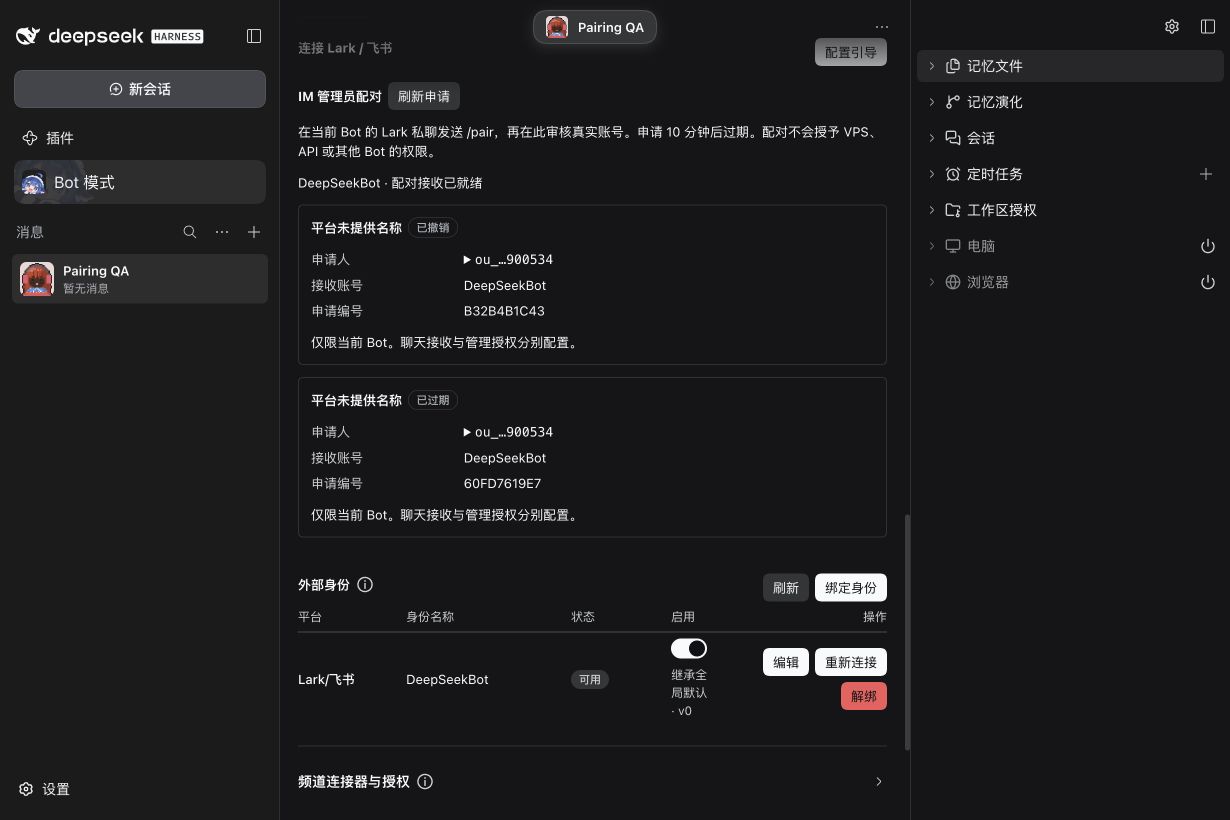This screenshot has width=1230, height=820.
Task: Add a scheduled task with plus icon
Action: [1206, 174]
